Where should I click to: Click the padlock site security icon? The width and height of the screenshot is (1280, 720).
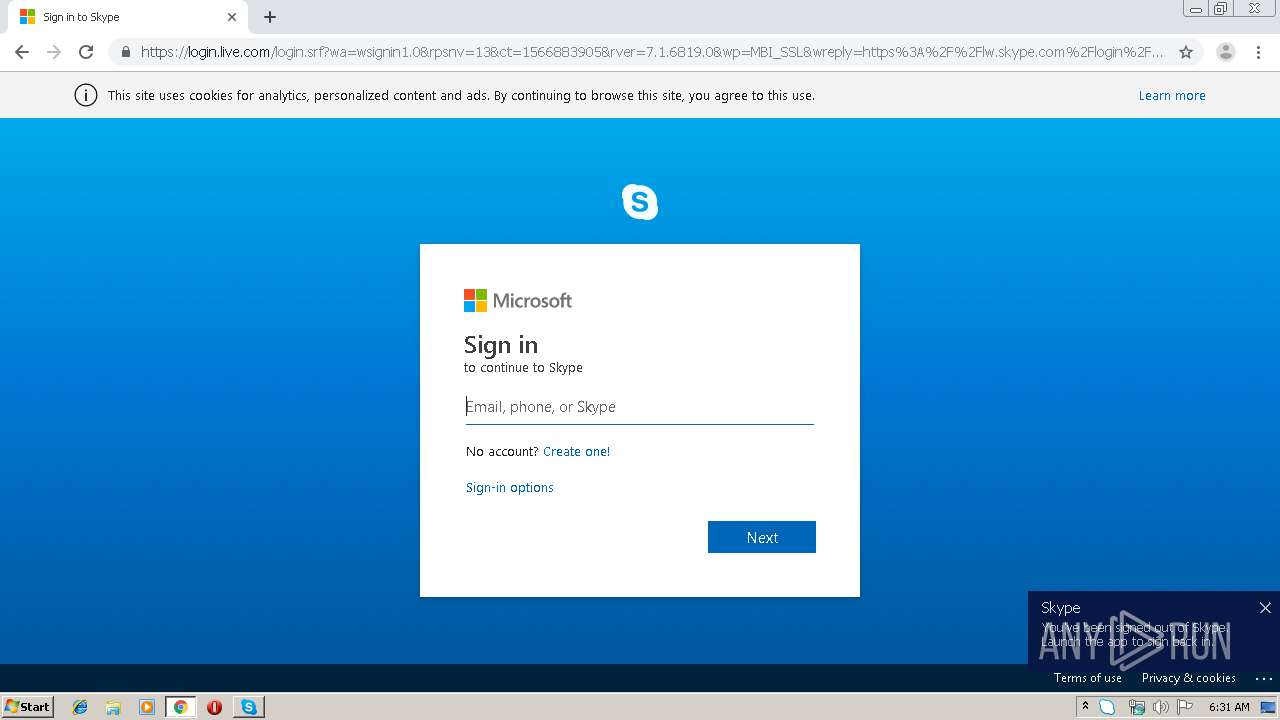(x=126, y=52)
